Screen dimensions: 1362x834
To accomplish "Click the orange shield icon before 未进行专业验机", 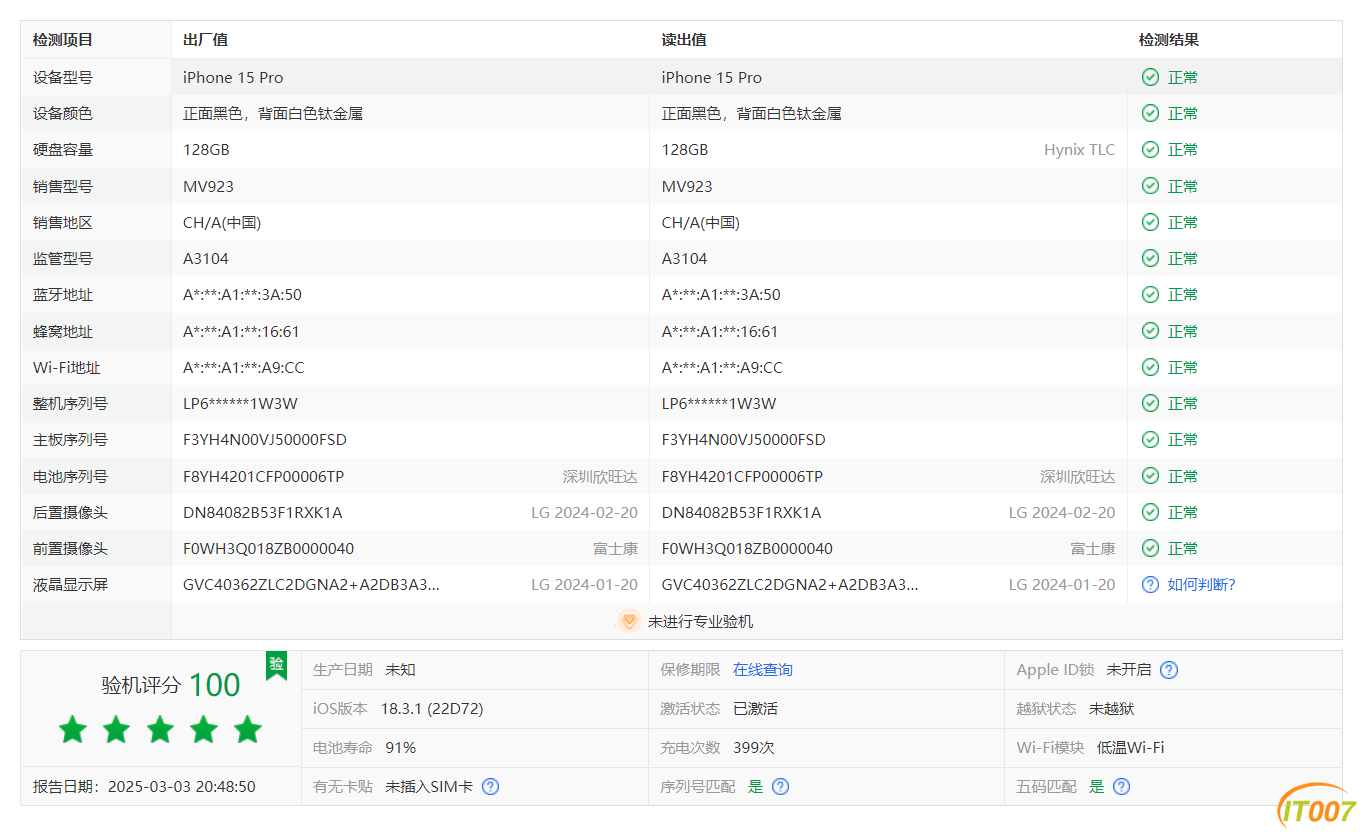I will [x=628, y=621].
